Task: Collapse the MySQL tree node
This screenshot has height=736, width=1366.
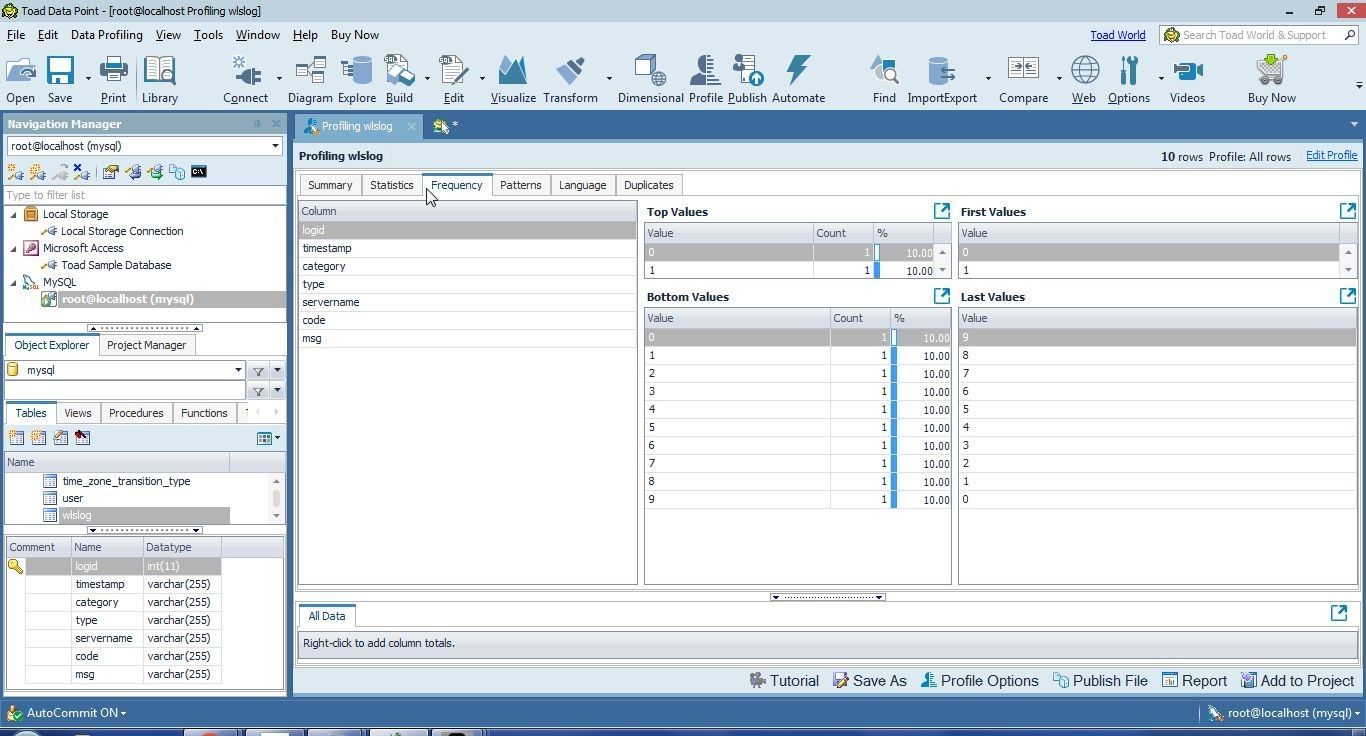Action: tap(14, 282)
